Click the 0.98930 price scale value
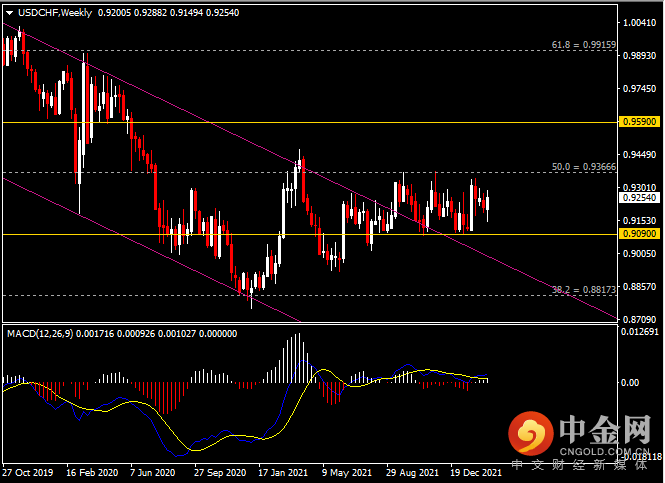 tap(639, 56)
